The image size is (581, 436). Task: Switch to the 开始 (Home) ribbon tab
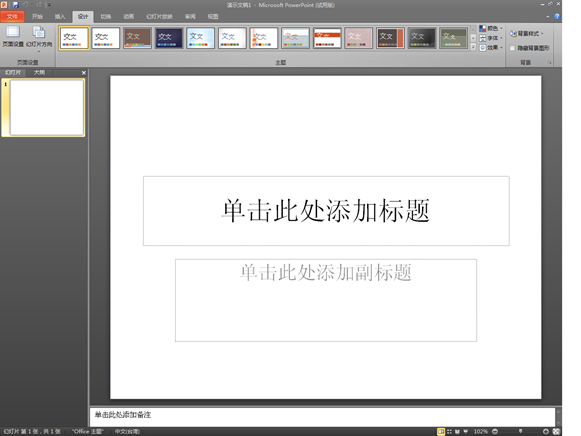[37, 16]
